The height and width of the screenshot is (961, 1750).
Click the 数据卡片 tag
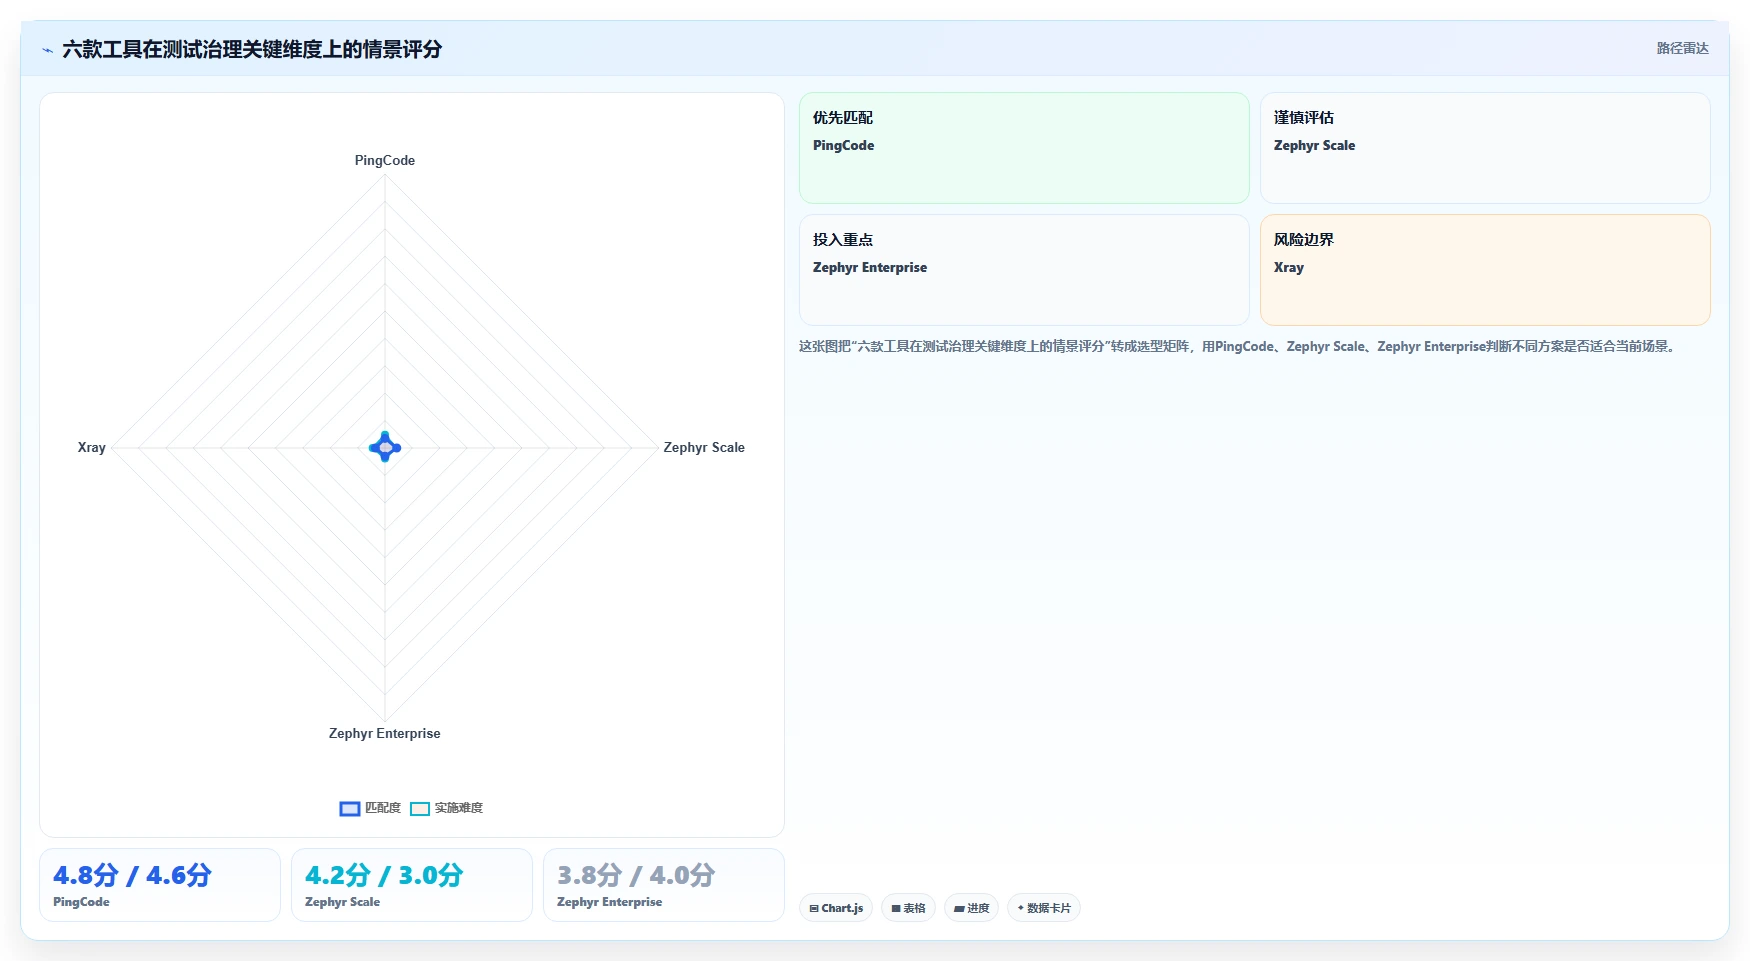[x=1044, y=908]
